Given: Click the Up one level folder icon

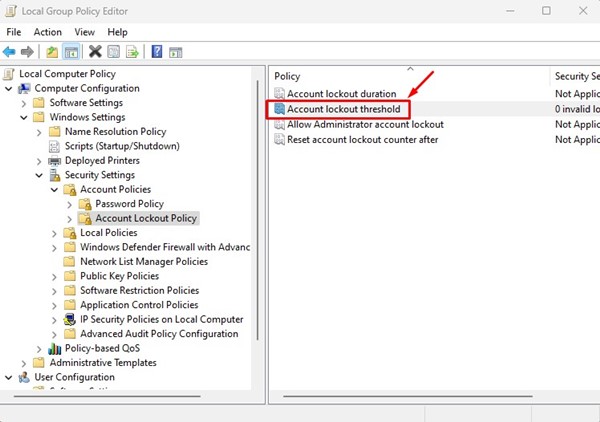Looking at the screenshot, I should click(x=52, y=52).
